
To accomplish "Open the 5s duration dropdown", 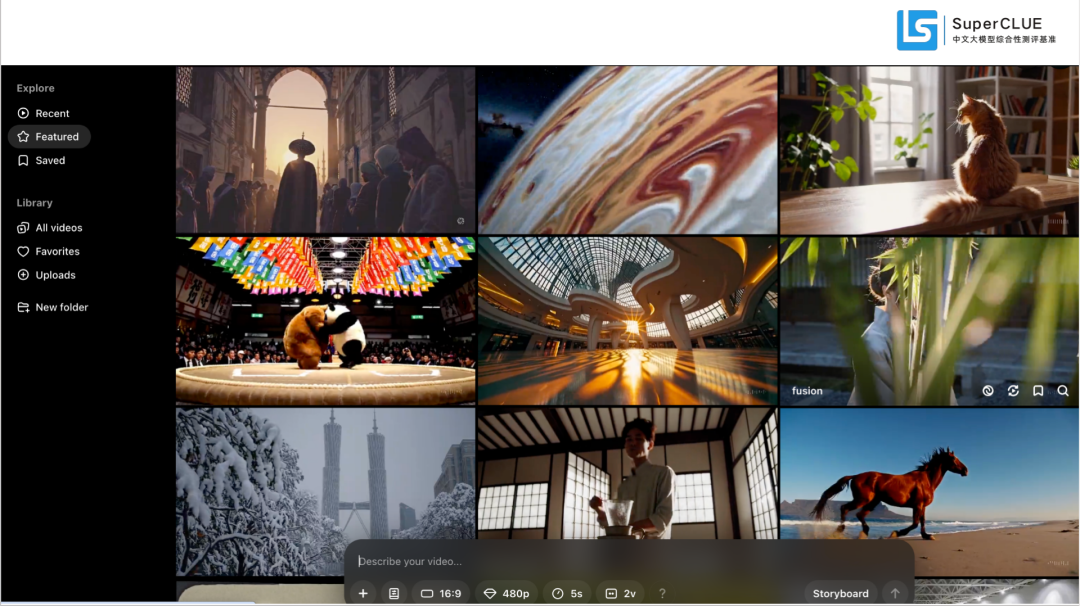I will [568, 593].
